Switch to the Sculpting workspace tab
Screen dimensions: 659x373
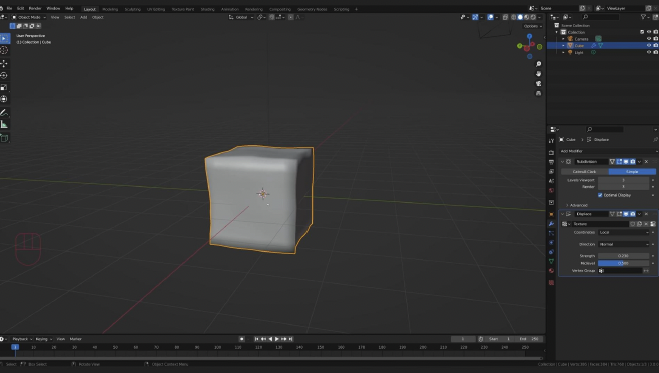click(x=132, y=9)
